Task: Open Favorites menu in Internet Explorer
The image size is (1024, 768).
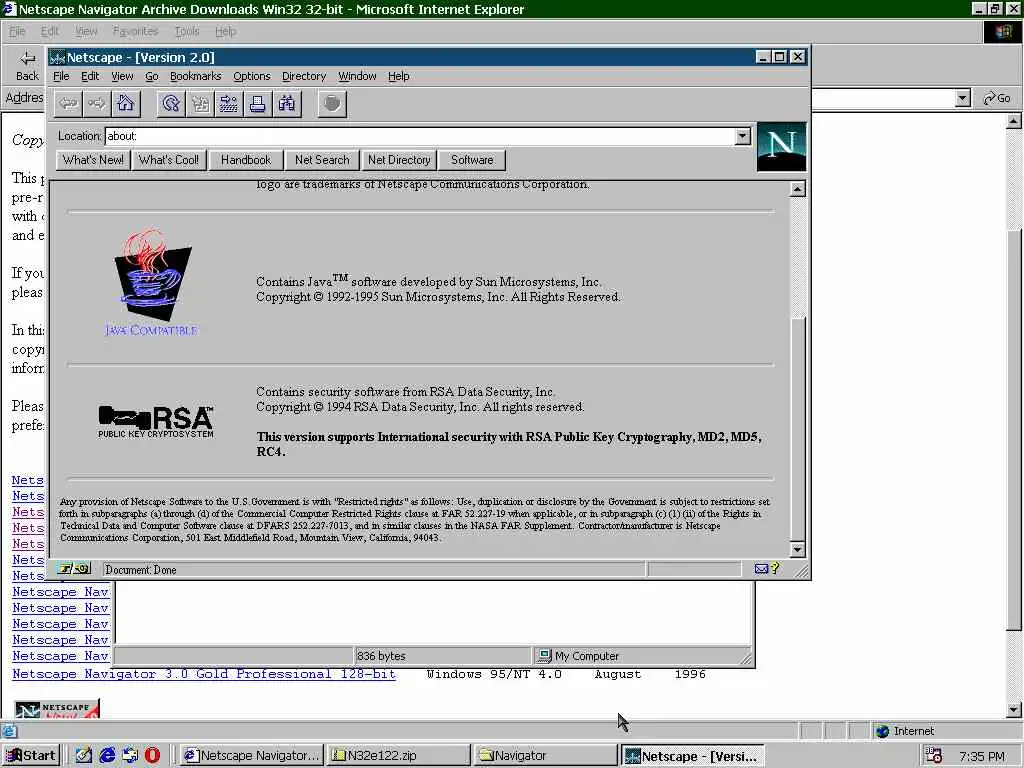Action: coord(135,31)
